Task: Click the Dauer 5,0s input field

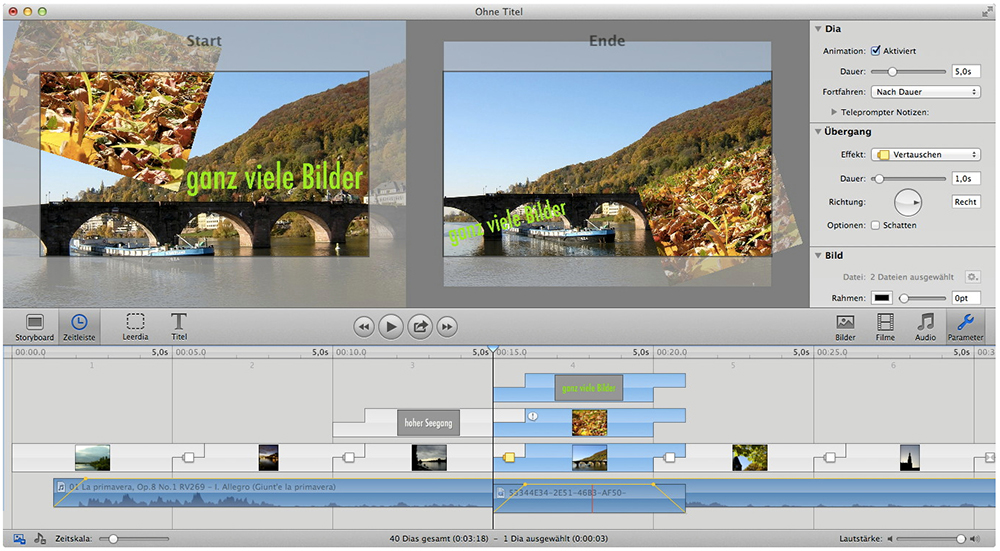Action: click(x=965, y=72)
